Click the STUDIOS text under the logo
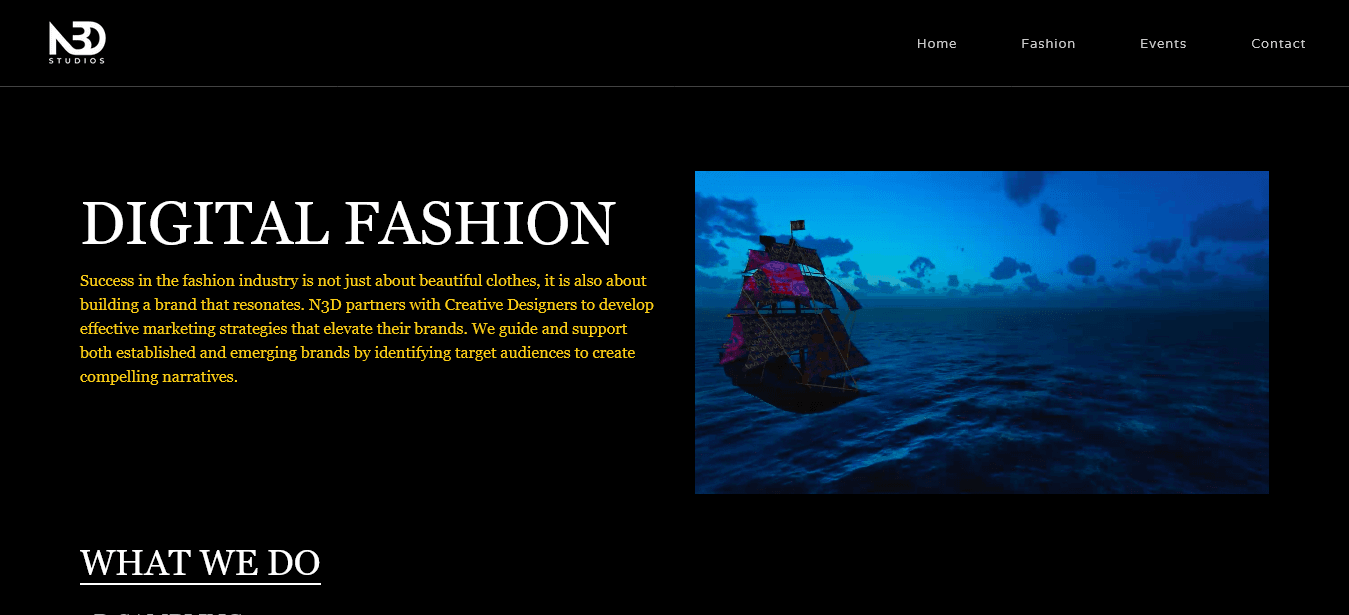This screenshot has height=615, width=1349. point(77,61)
